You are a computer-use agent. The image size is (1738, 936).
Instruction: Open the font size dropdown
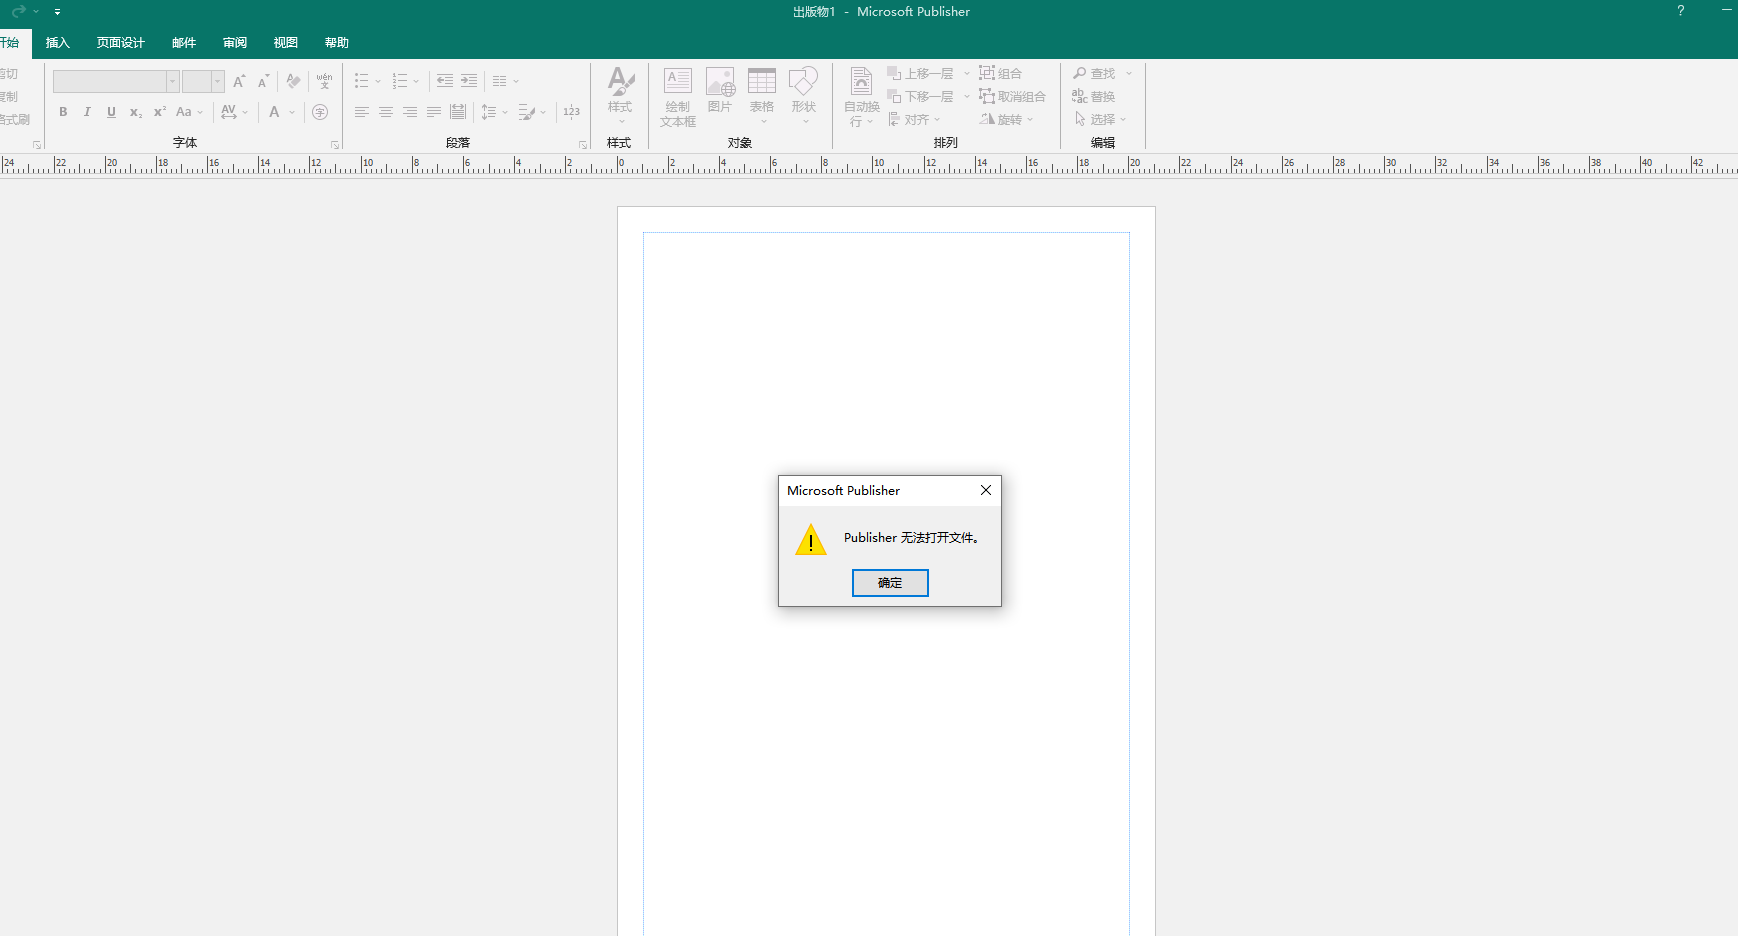pos(217,82)
